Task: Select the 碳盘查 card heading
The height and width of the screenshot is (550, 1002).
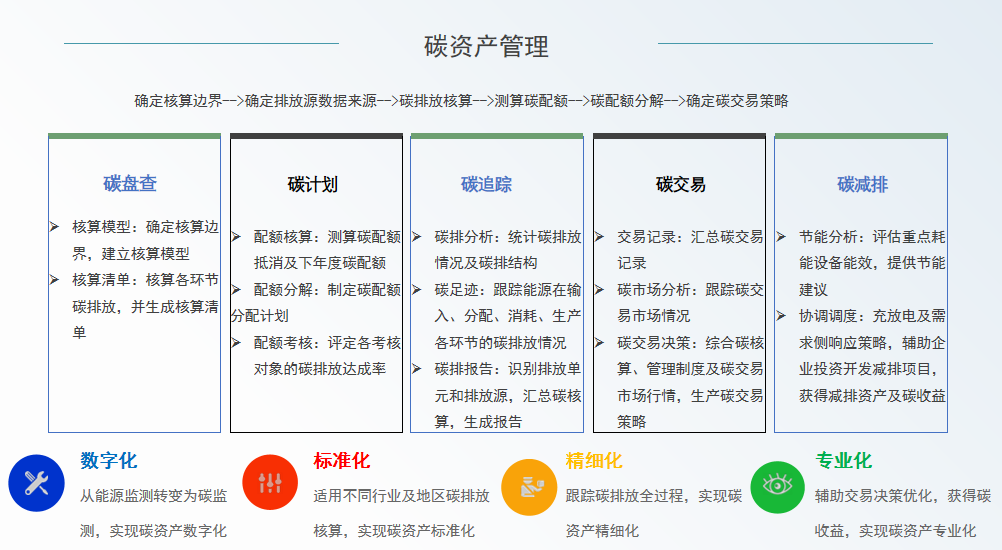Action: pos(130,184)
